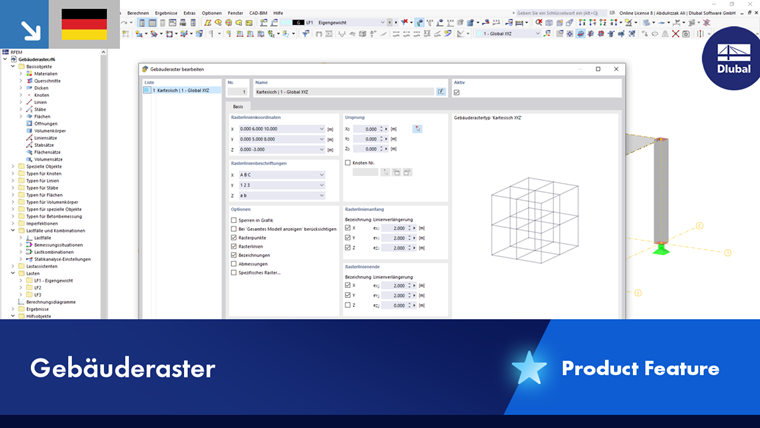
Task: Click the coordinate system icon beside Global XYZ dropdown
Action: point(547,33)
